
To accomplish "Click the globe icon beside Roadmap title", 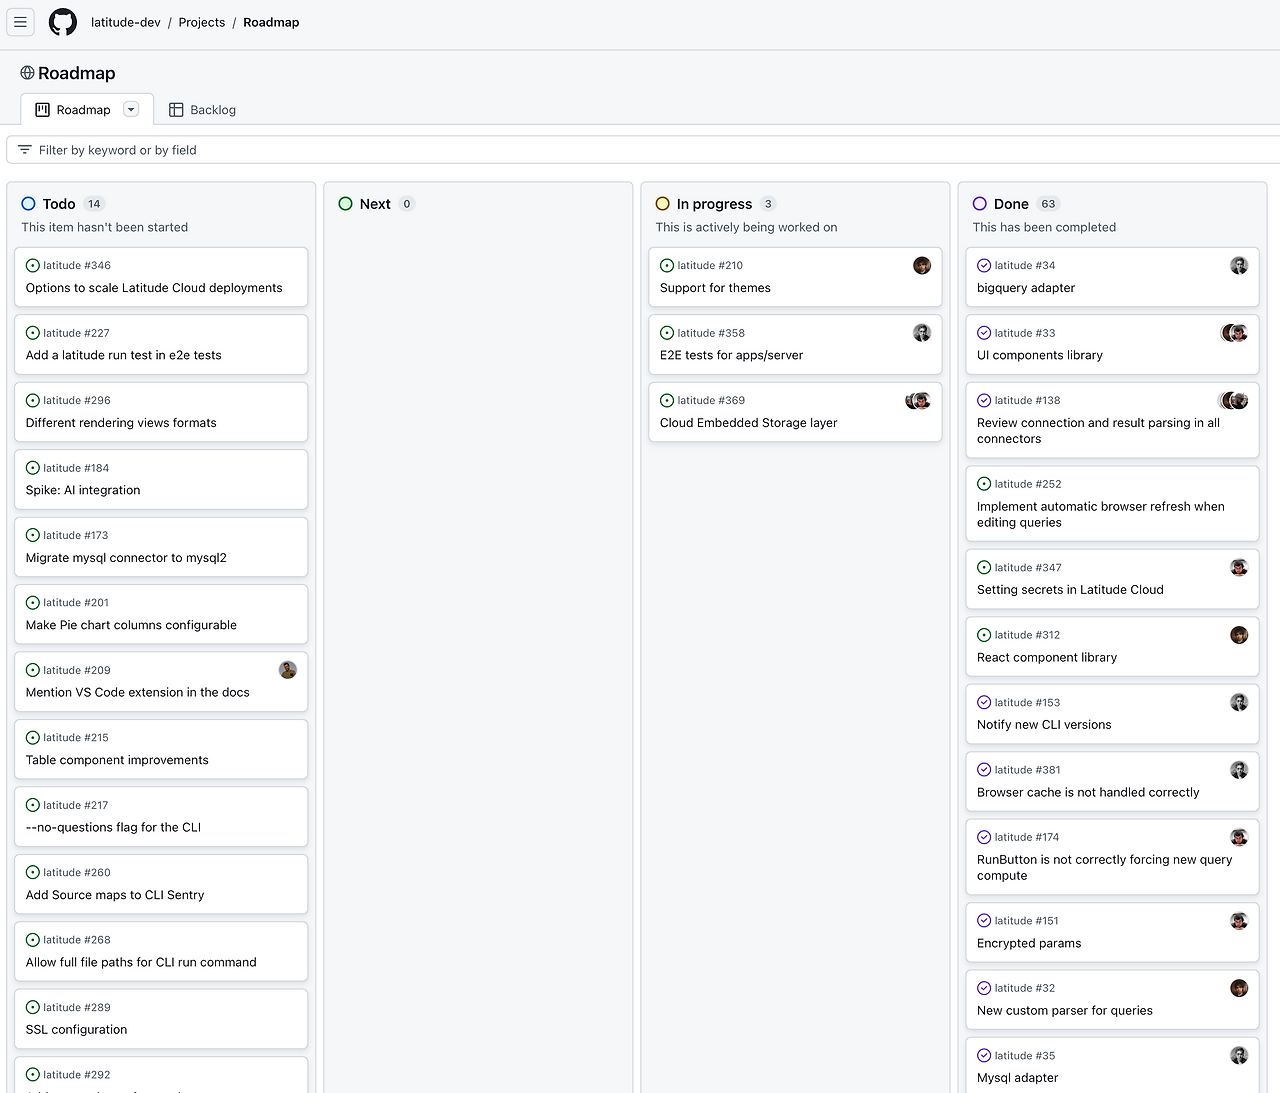I will point(27,73).
